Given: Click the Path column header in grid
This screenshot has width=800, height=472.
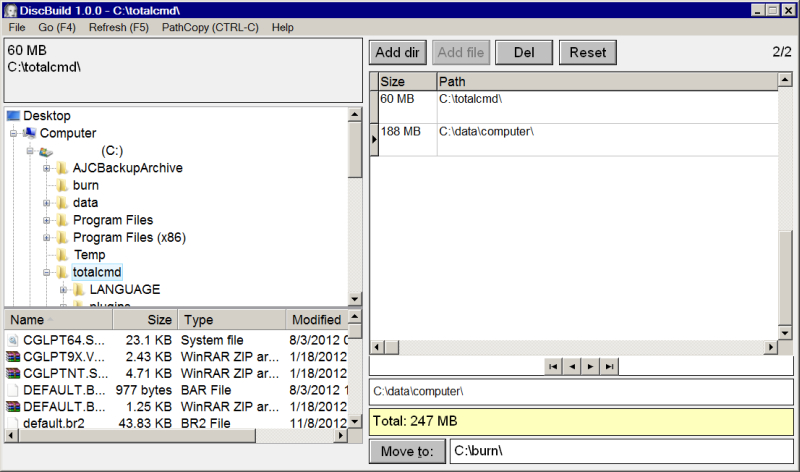Looking at the screenshot, I should [x=607, y=82].
